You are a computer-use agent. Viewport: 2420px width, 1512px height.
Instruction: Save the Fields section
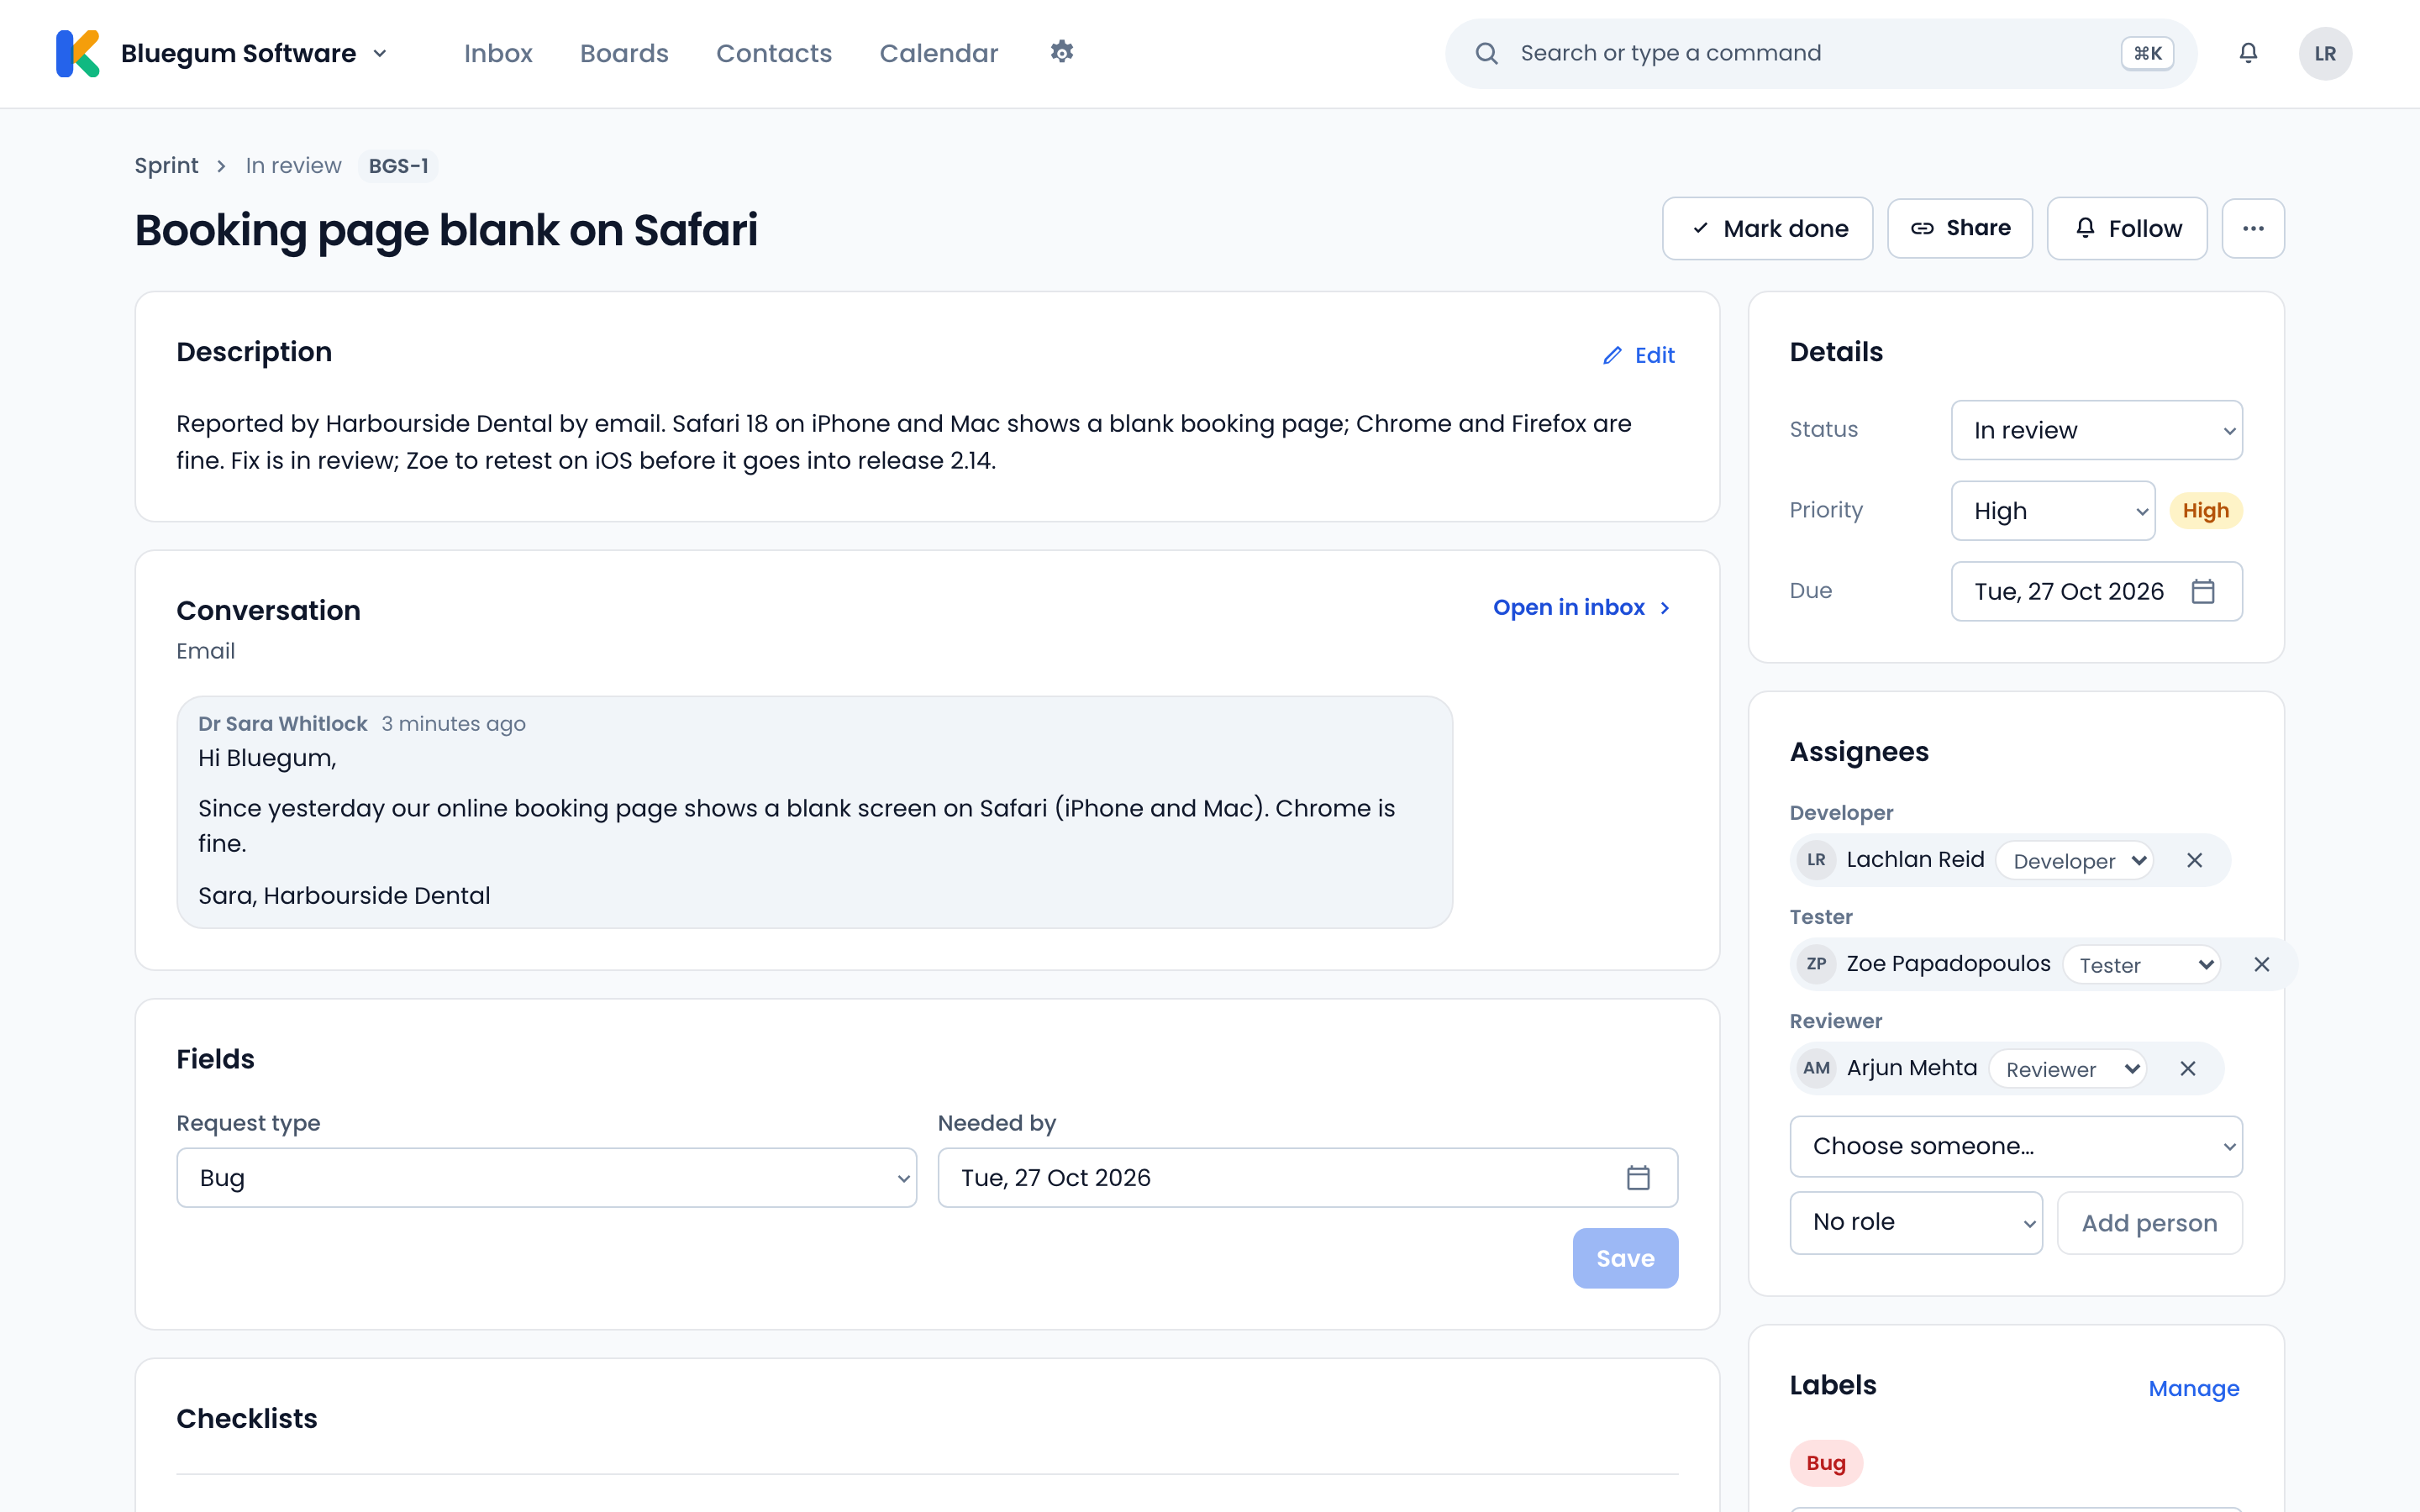[1625, 1258]
